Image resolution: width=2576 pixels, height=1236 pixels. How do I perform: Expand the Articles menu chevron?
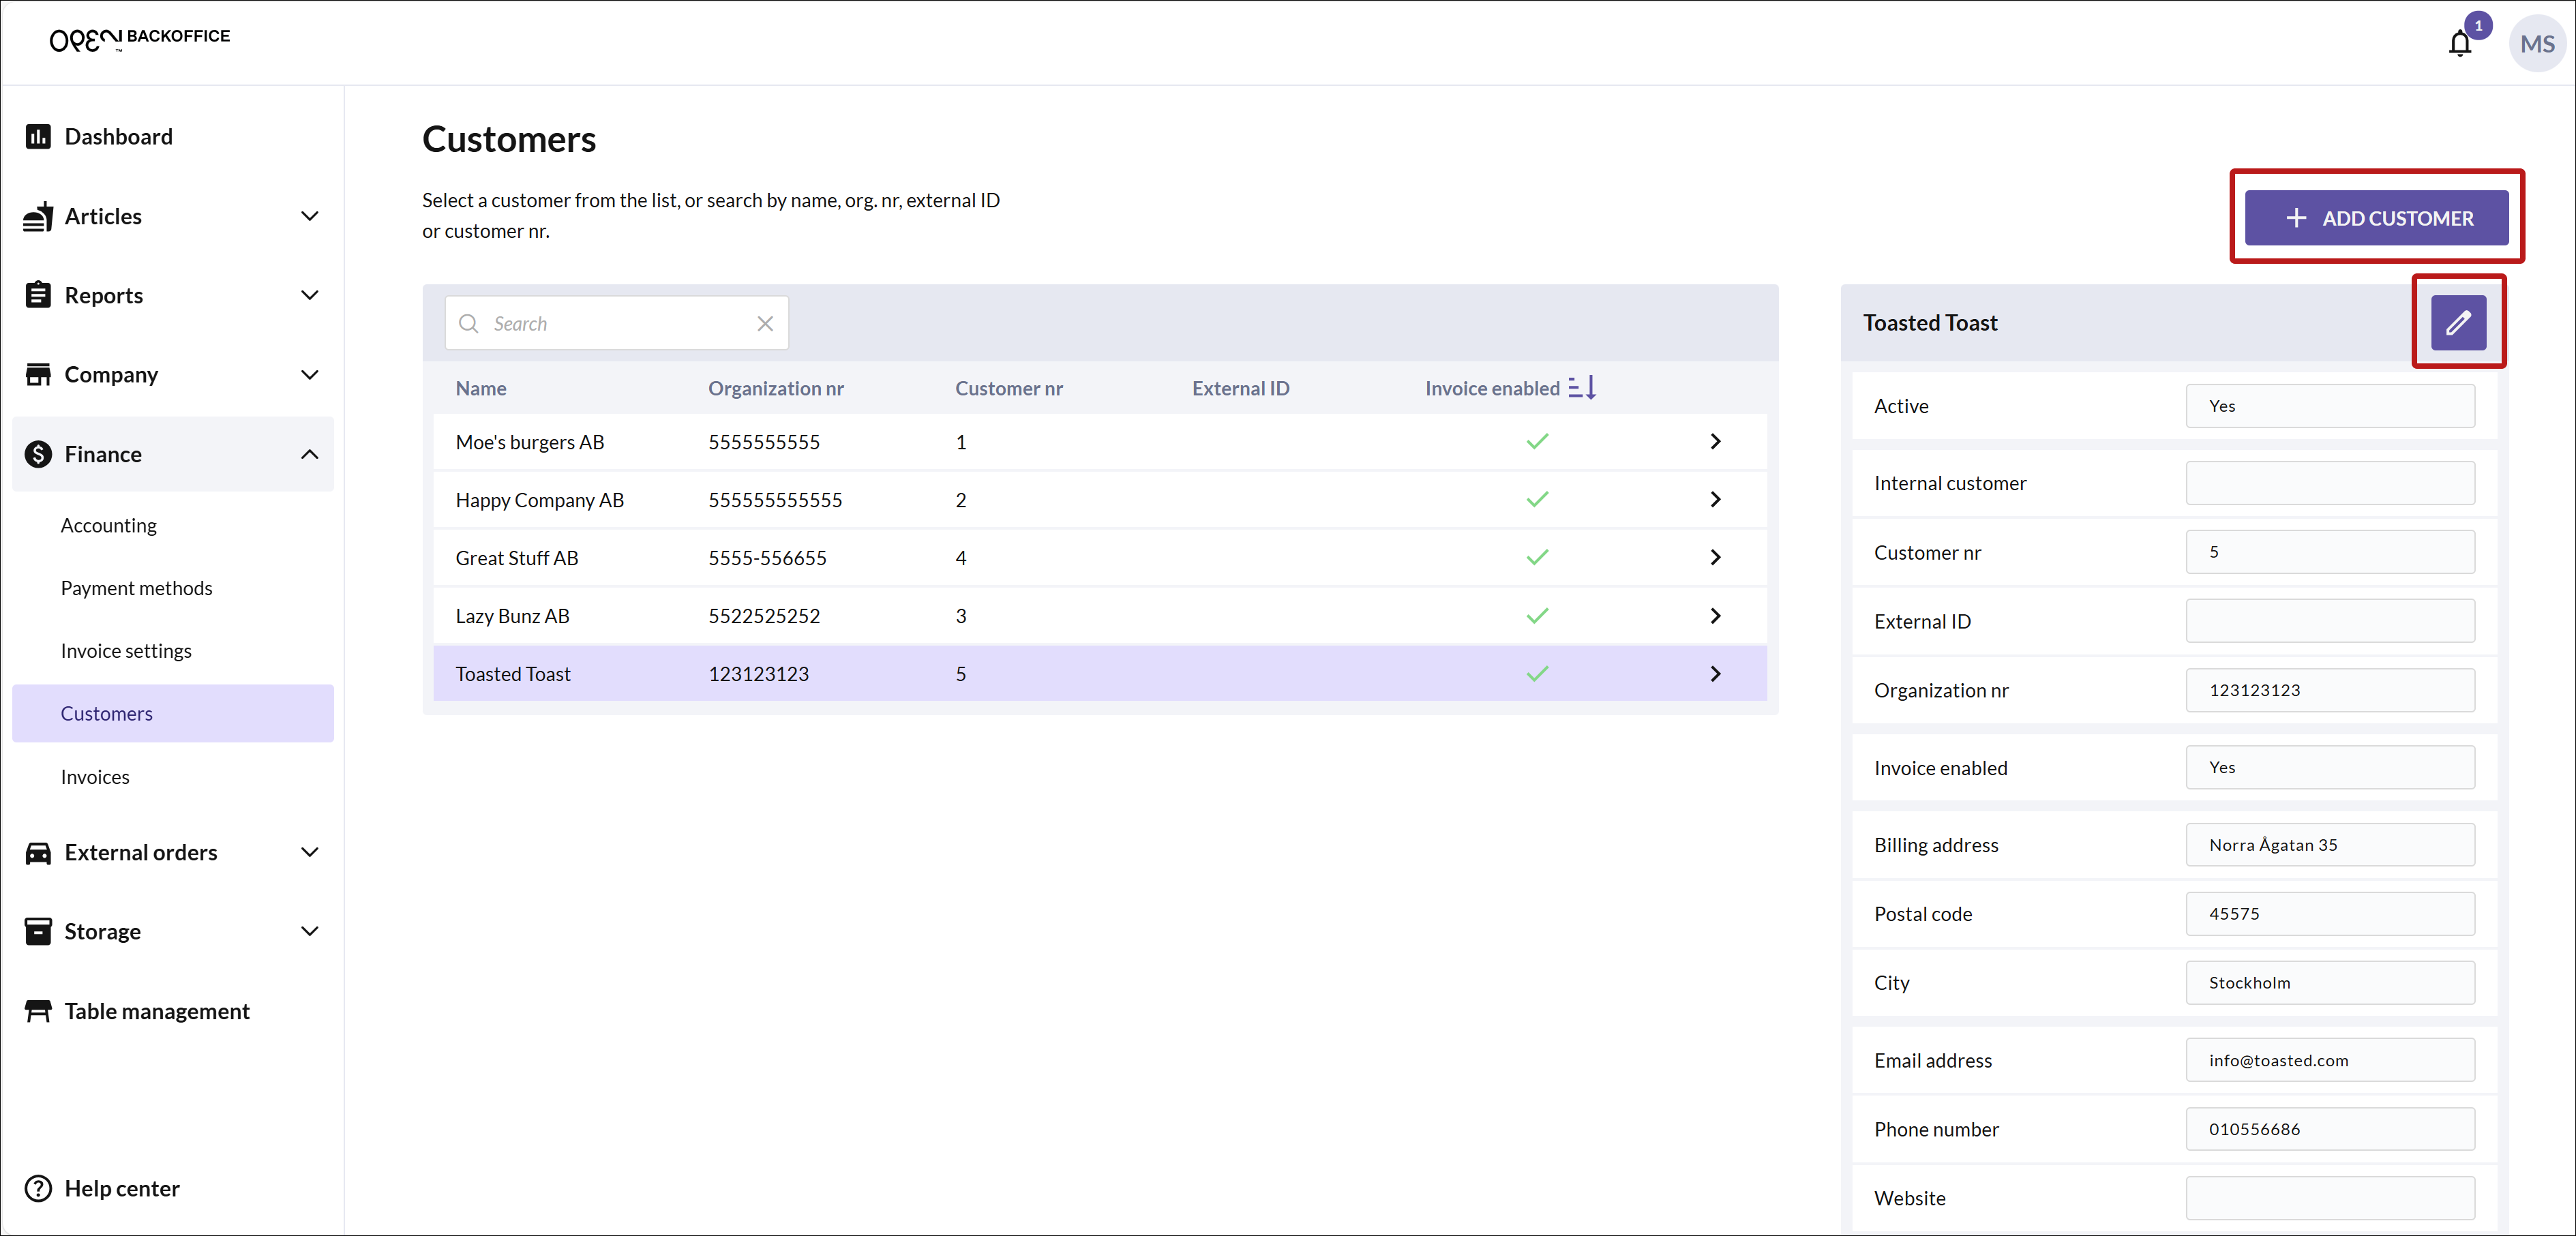(x=310, y=216)
